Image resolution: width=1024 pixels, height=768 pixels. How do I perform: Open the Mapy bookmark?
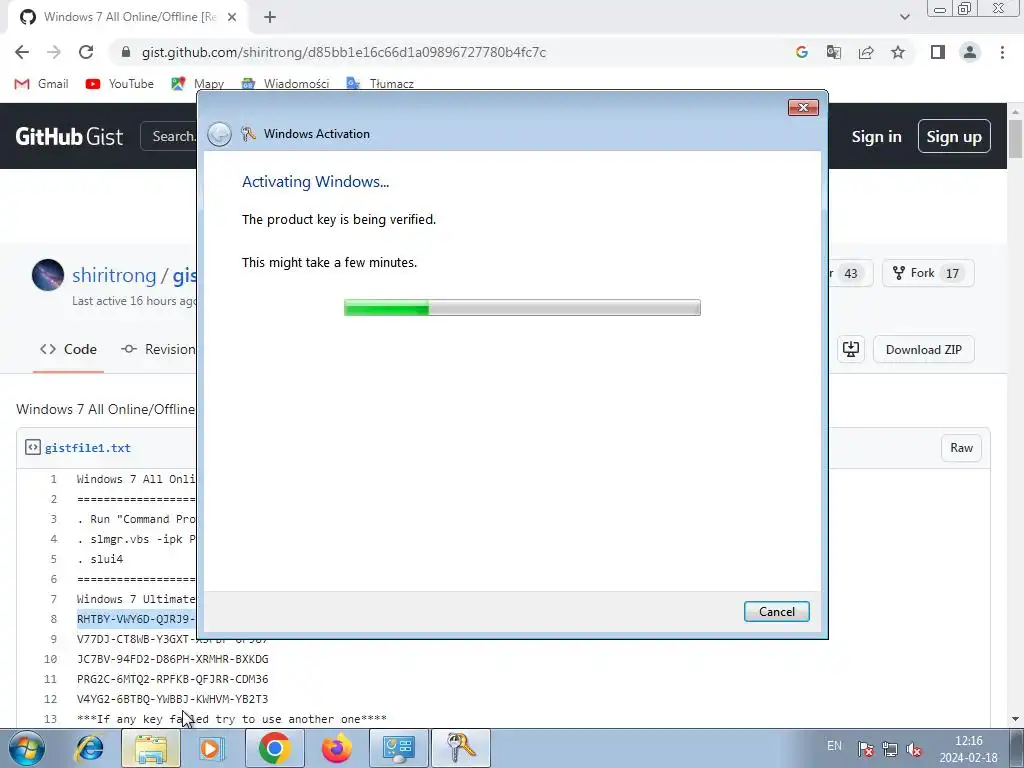click(x=198, y=84)
